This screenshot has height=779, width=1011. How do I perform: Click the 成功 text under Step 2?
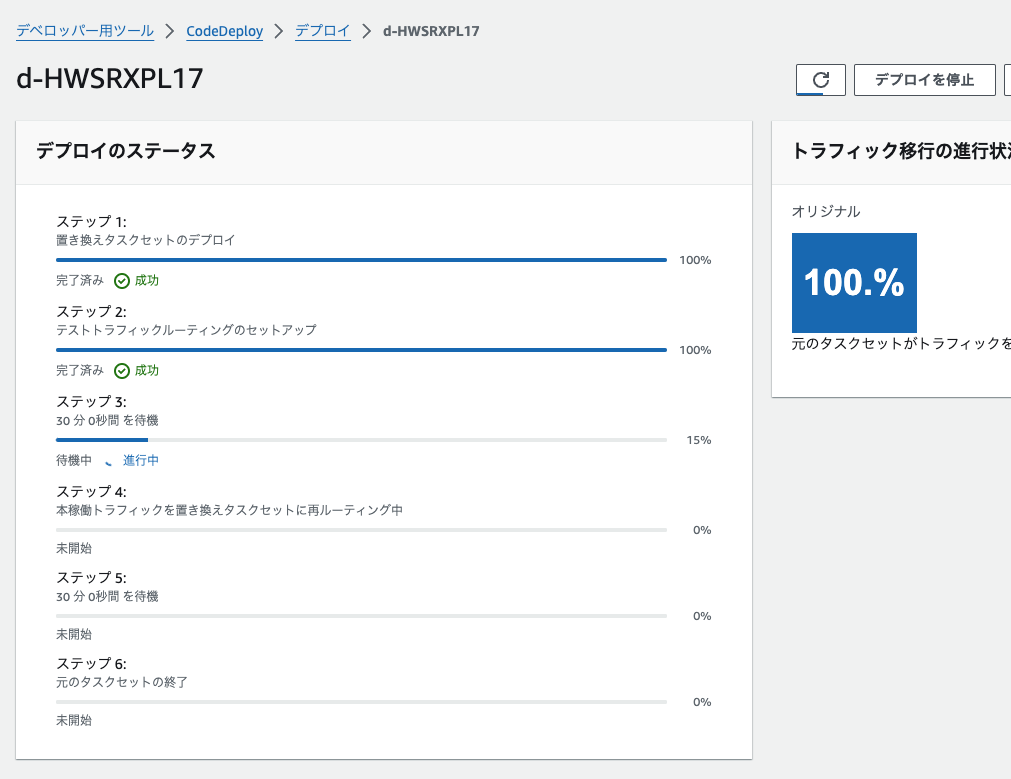click(x=147, y=371)
